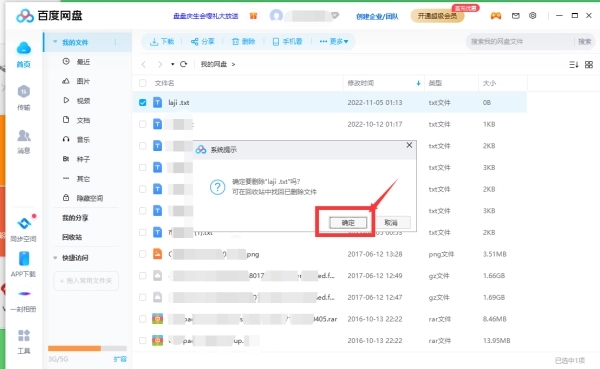Go forward with the right arrow
This screenshot has height=369, width=600.
click(160, 64)
